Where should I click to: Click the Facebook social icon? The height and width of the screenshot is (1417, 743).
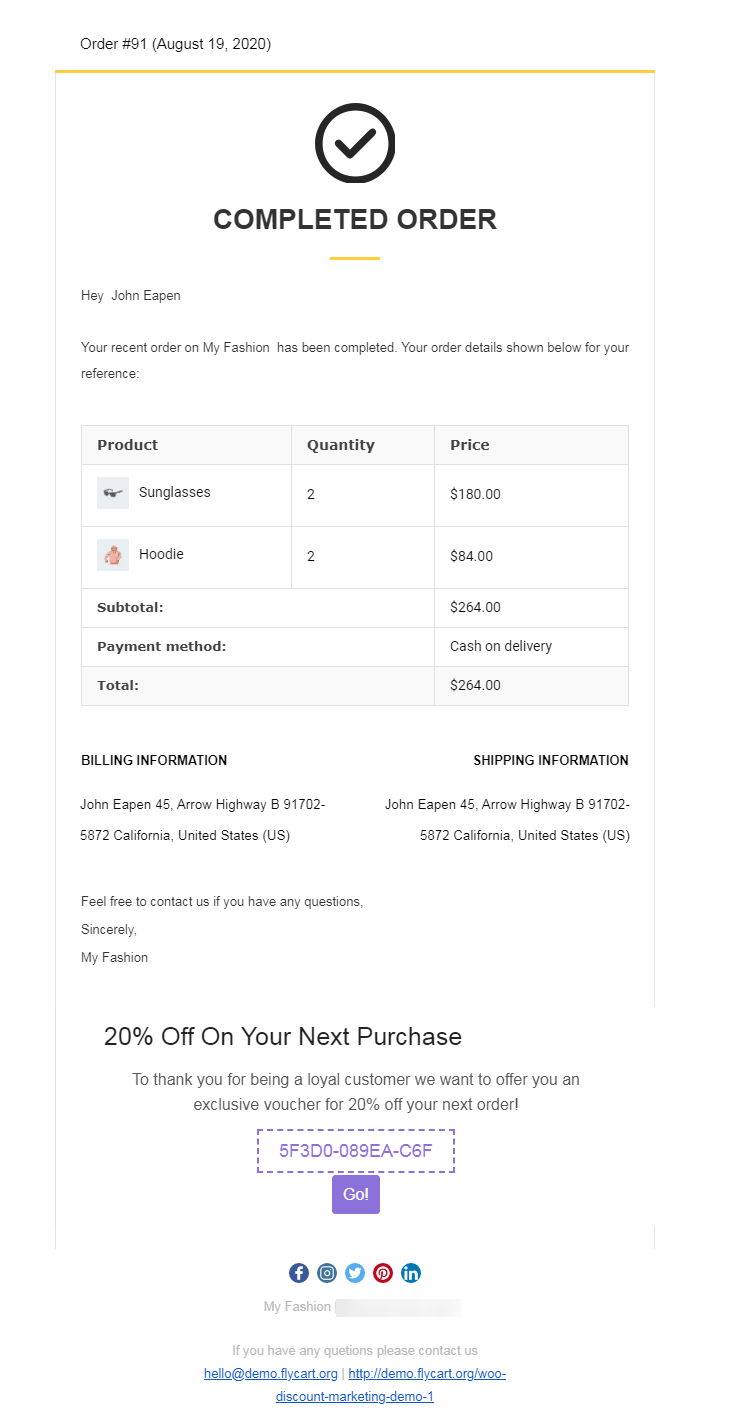coord(299,1273)
